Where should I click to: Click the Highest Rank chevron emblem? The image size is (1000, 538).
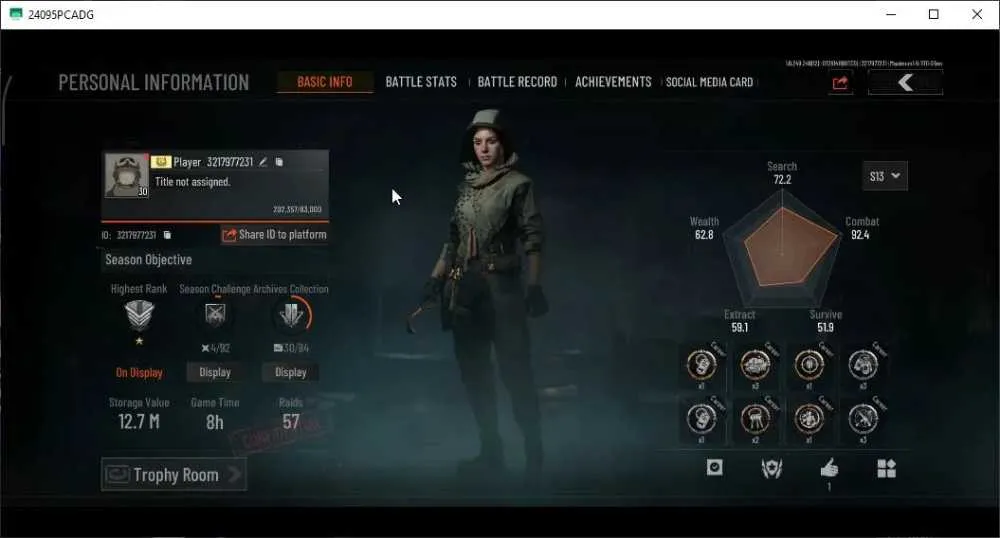(139, 315)
